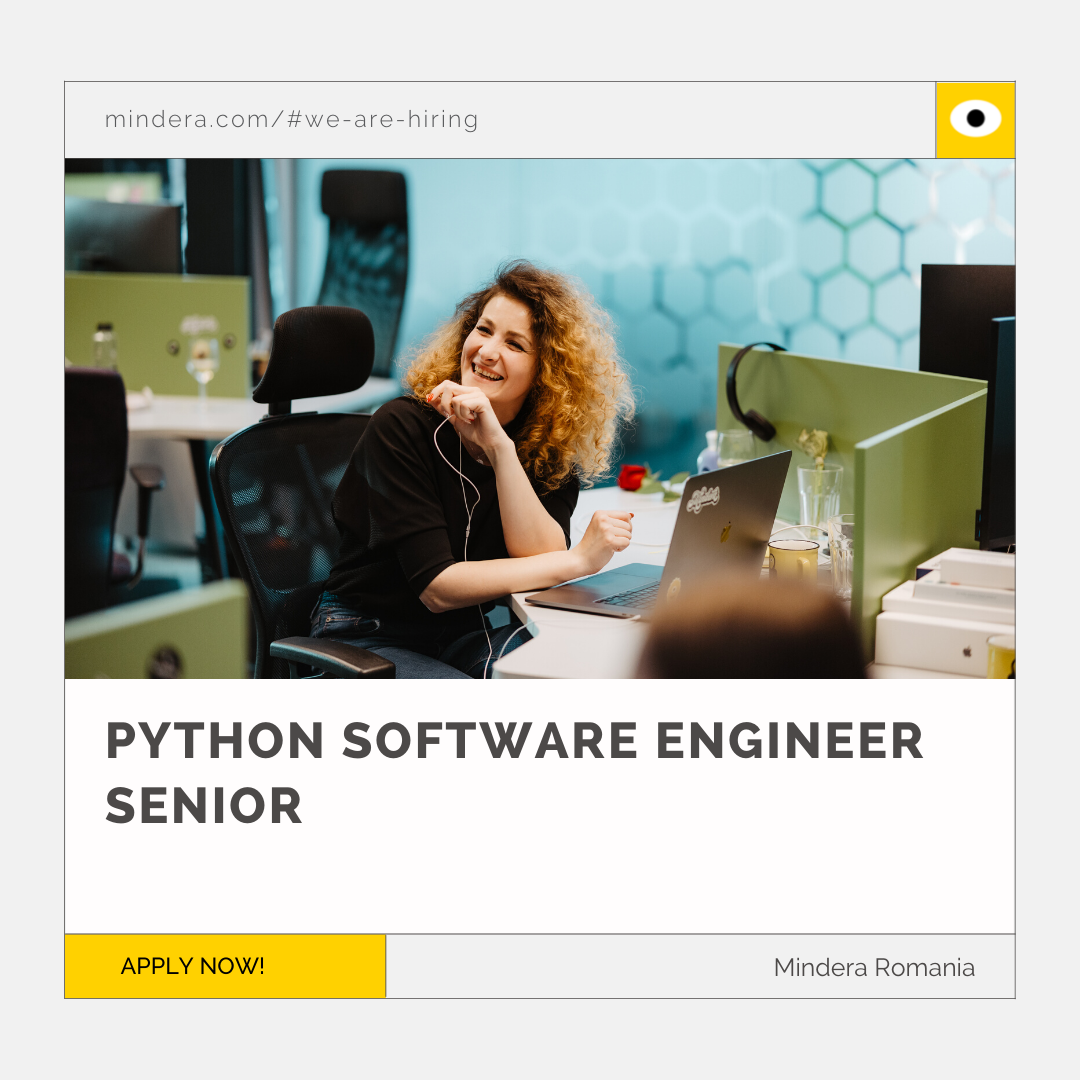The height and width of the screenshot is (1080, 1080).
Task: Click the yellow mug beside the laptop
Action: point(793,559)
